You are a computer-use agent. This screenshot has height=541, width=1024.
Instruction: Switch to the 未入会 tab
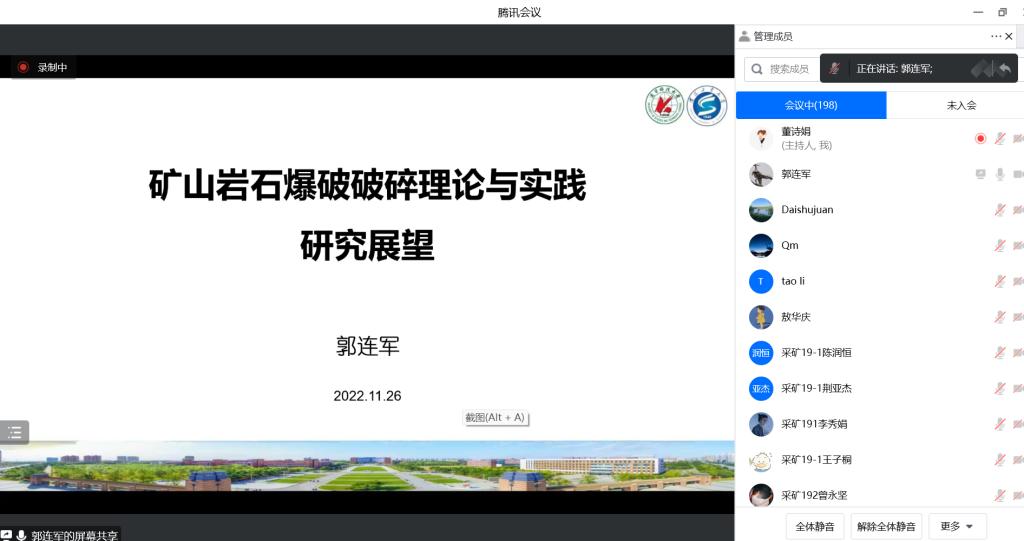[961, 105]
